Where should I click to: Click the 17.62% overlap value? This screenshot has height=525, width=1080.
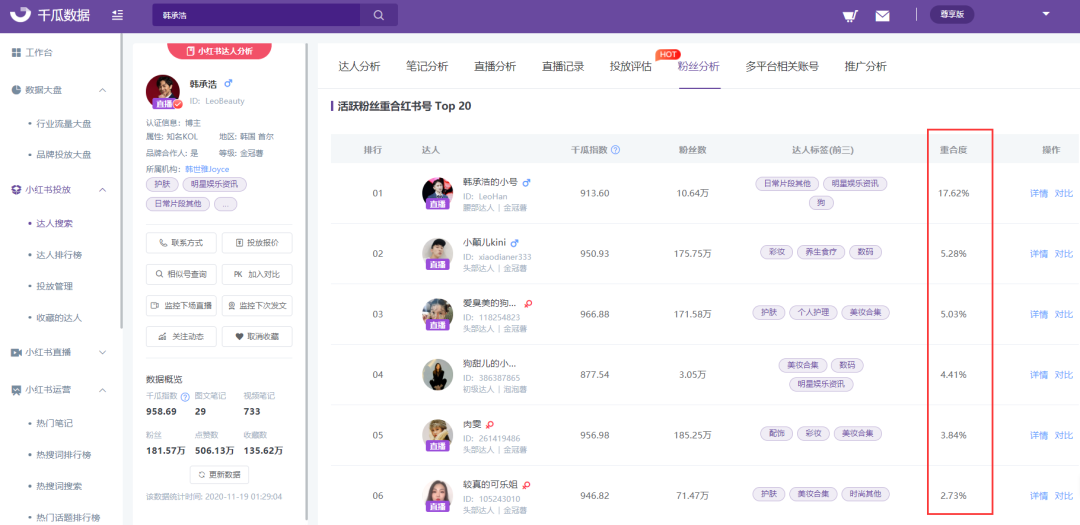(x=953, y=193)
